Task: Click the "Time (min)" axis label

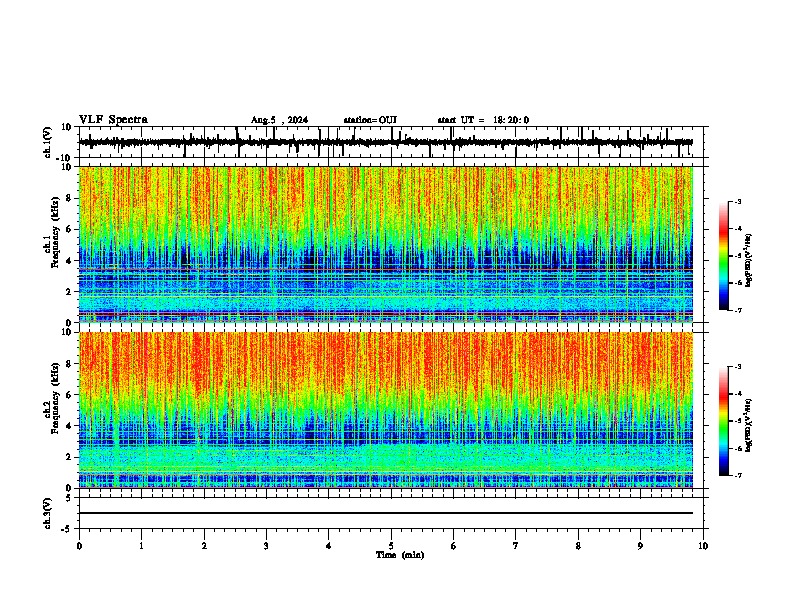Action: tap(400, 555)
